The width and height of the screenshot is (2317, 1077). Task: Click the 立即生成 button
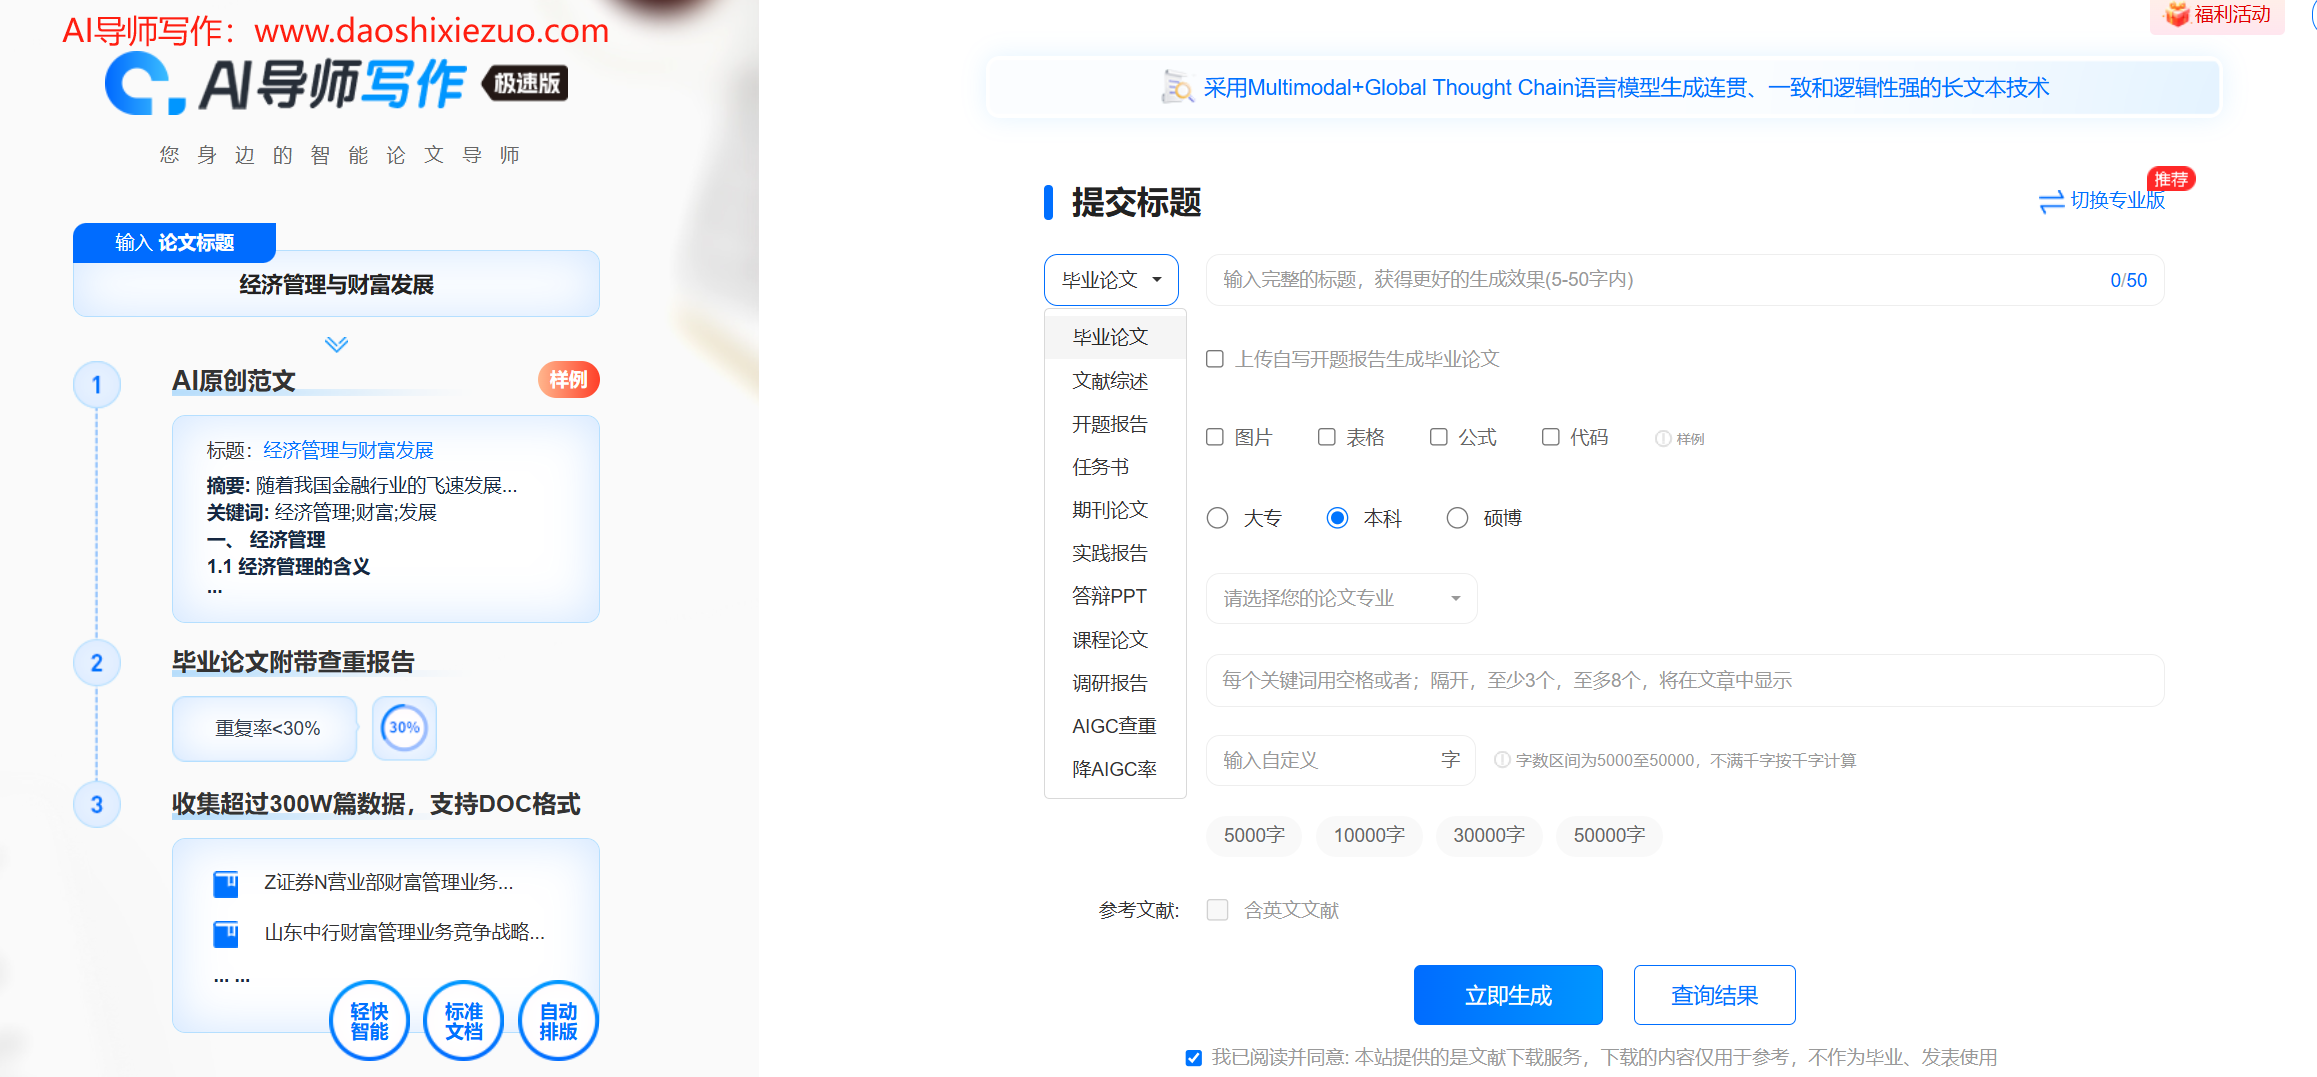(1508, 995)
